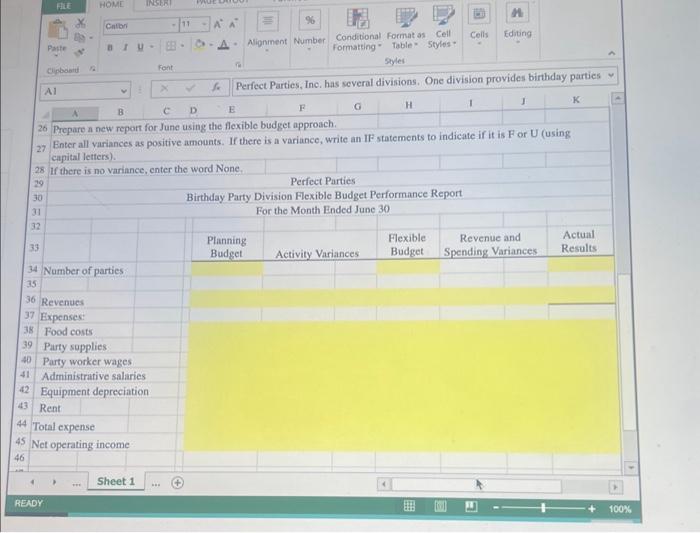Expand the formula bar with the chevron
This screenshot has width=700, height=533.
pos(611,75)
